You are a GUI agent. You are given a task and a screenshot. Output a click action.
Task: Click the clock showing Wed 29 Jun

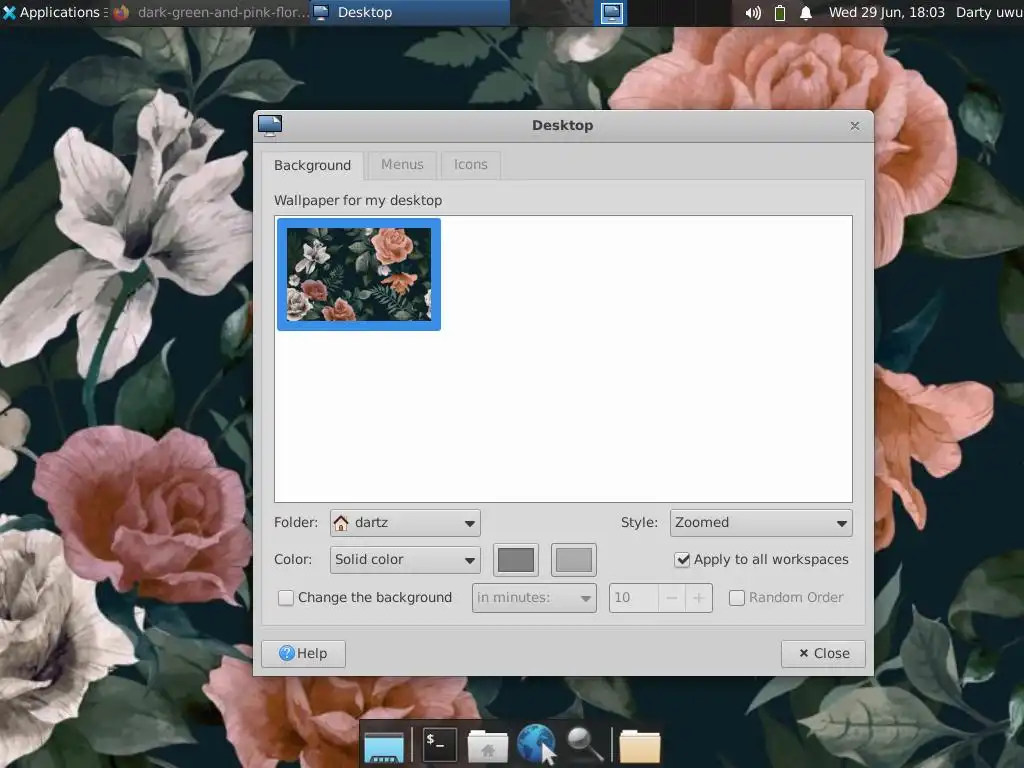click(x=886, y=12)
